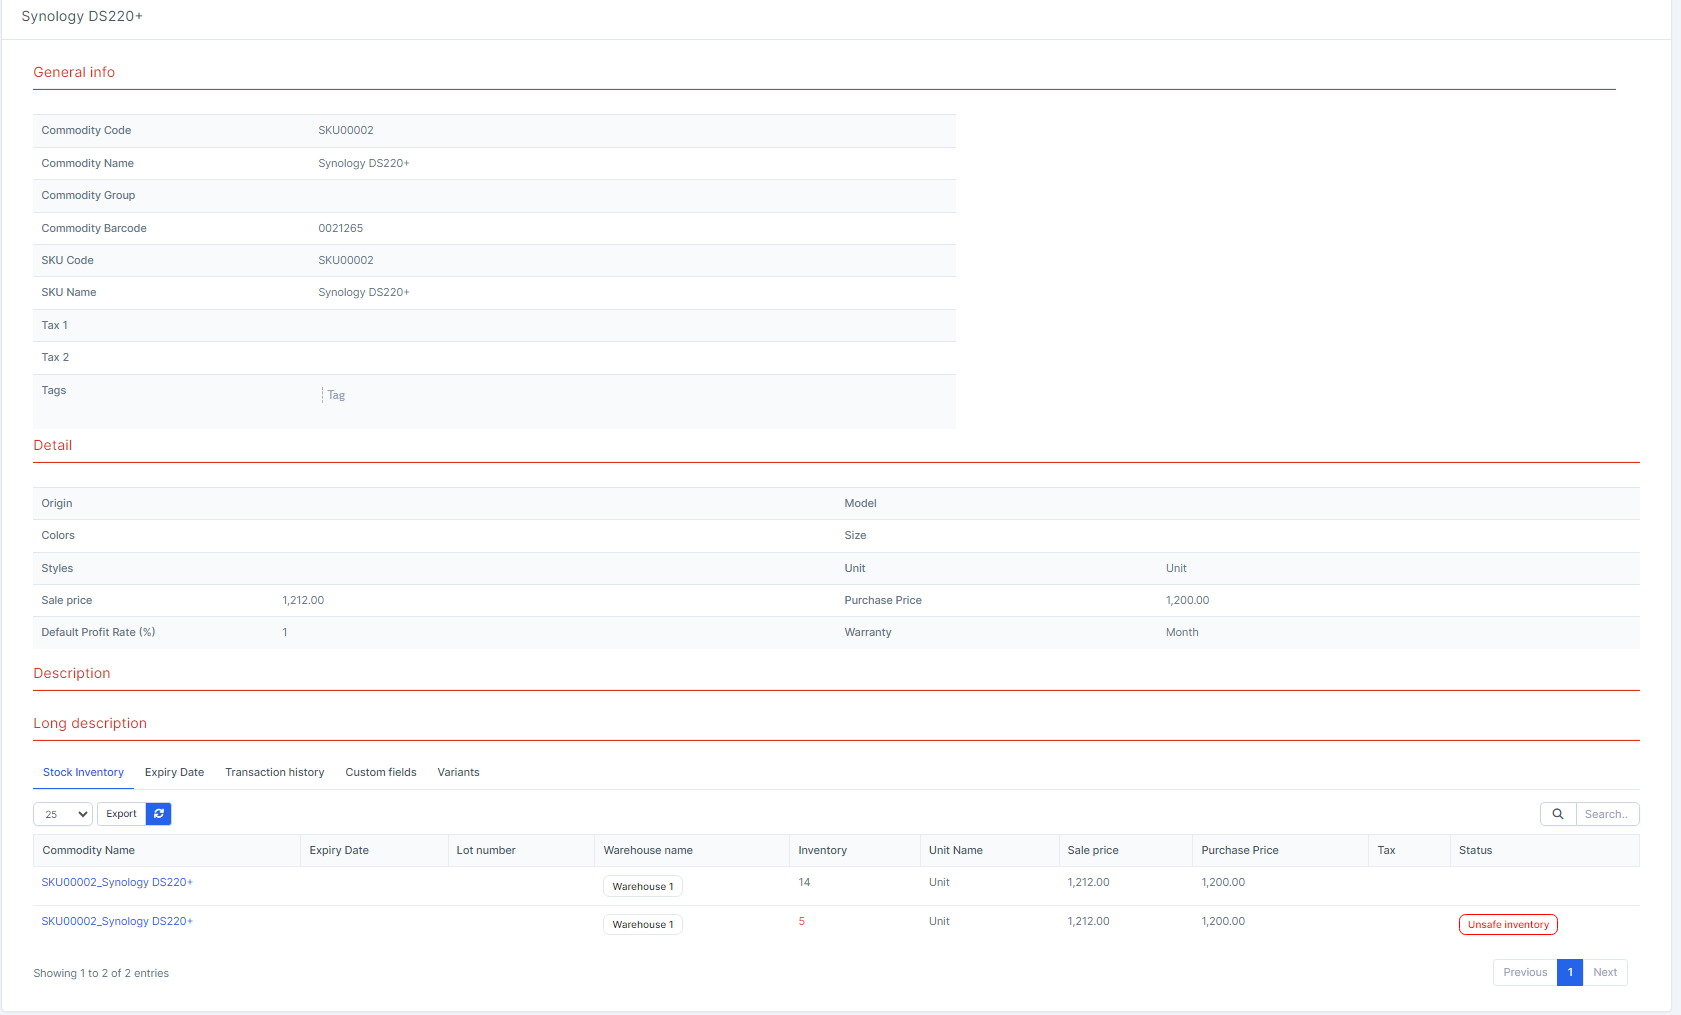This screenshot has width=1681, height=1015.
Task: Click the refresh table icon button
Action: pyautogui.click(x=159, y=814)
